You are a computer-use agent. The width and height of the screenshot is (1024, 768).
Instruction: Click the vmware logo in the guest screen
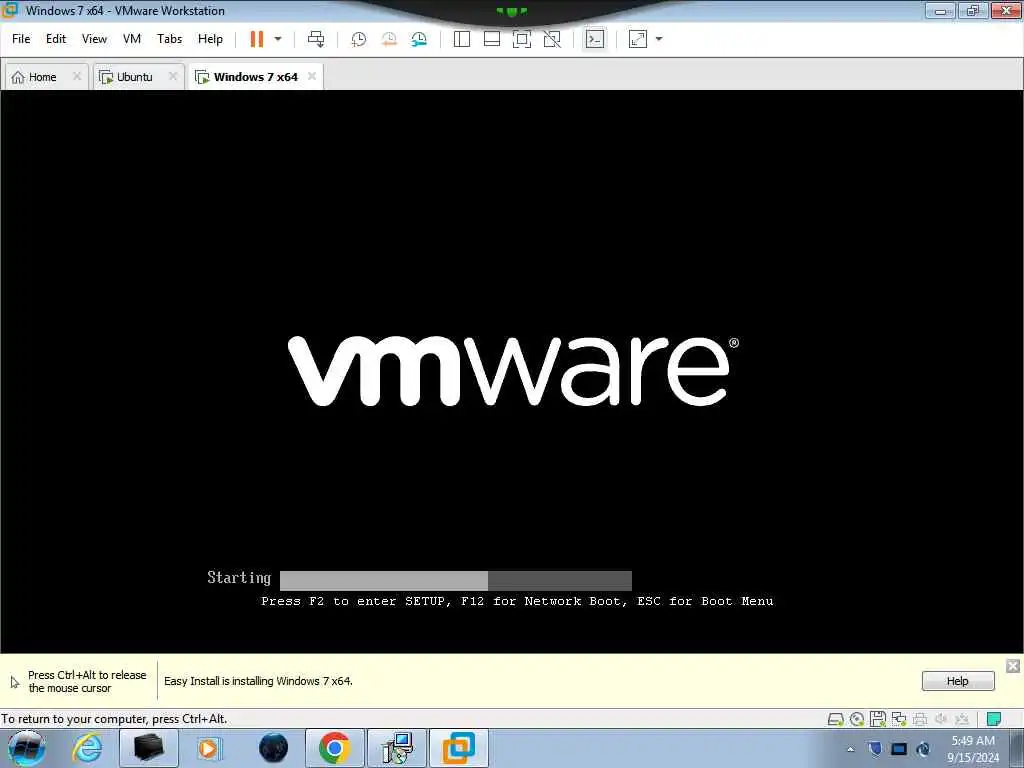pos(513,371)
